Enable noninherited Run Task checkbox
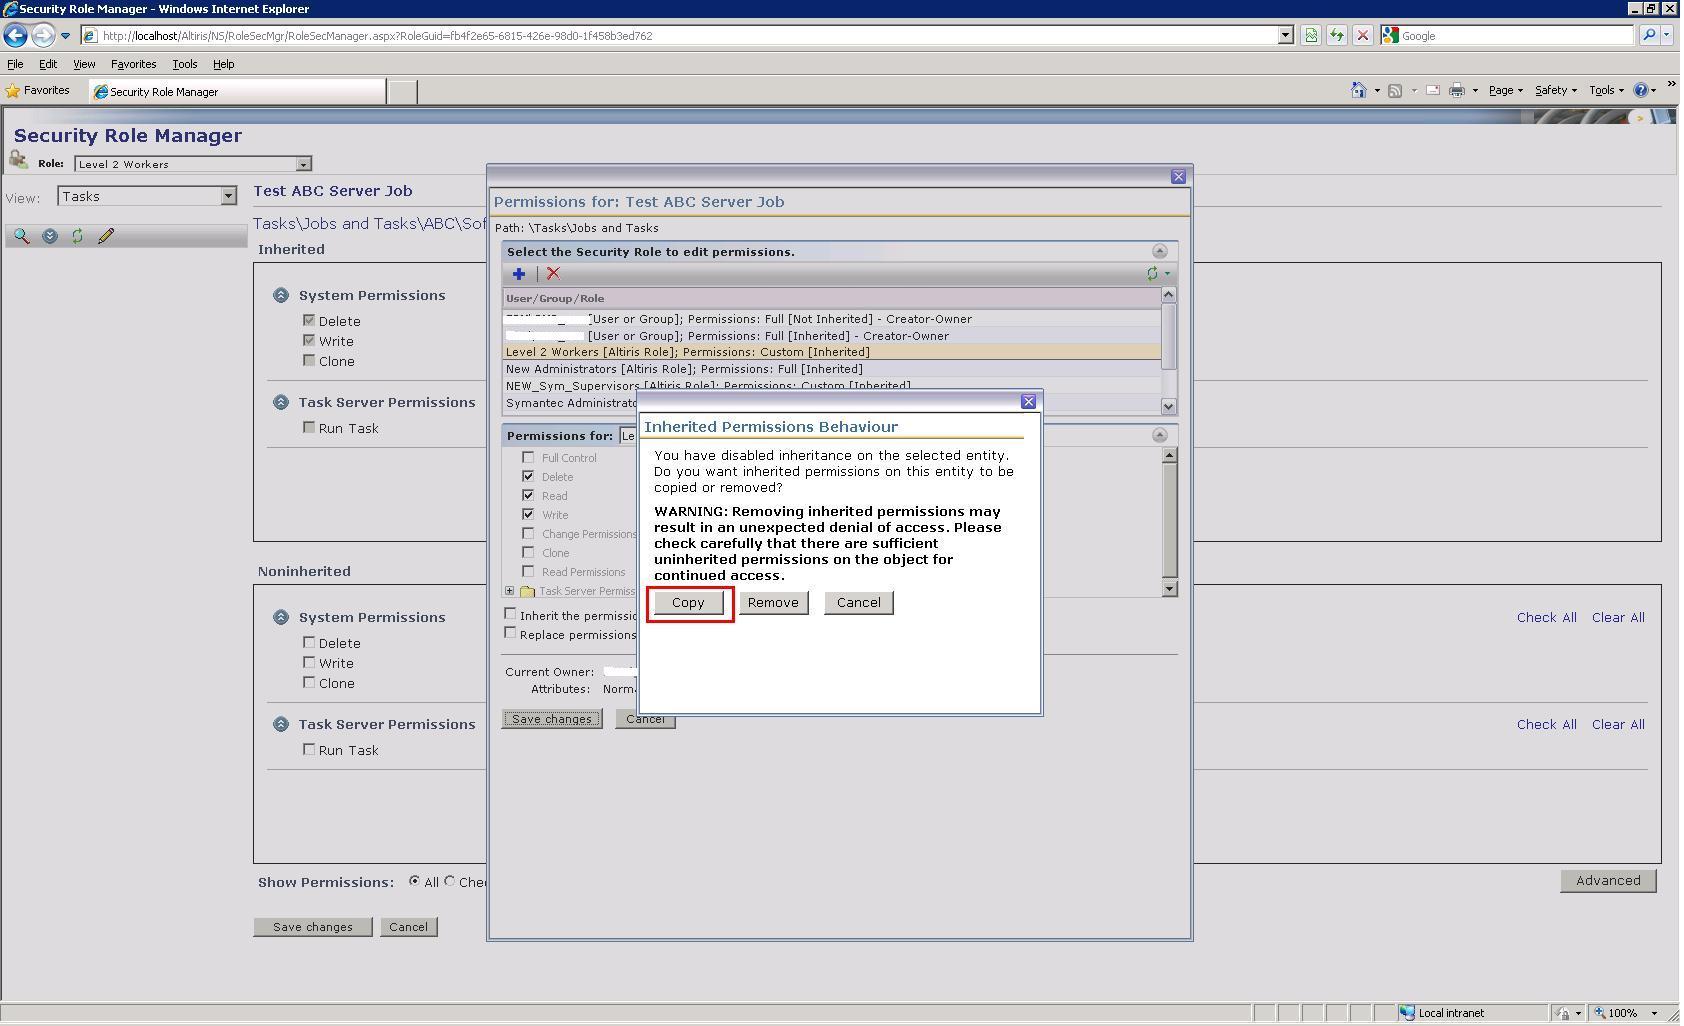 (309, 750)
